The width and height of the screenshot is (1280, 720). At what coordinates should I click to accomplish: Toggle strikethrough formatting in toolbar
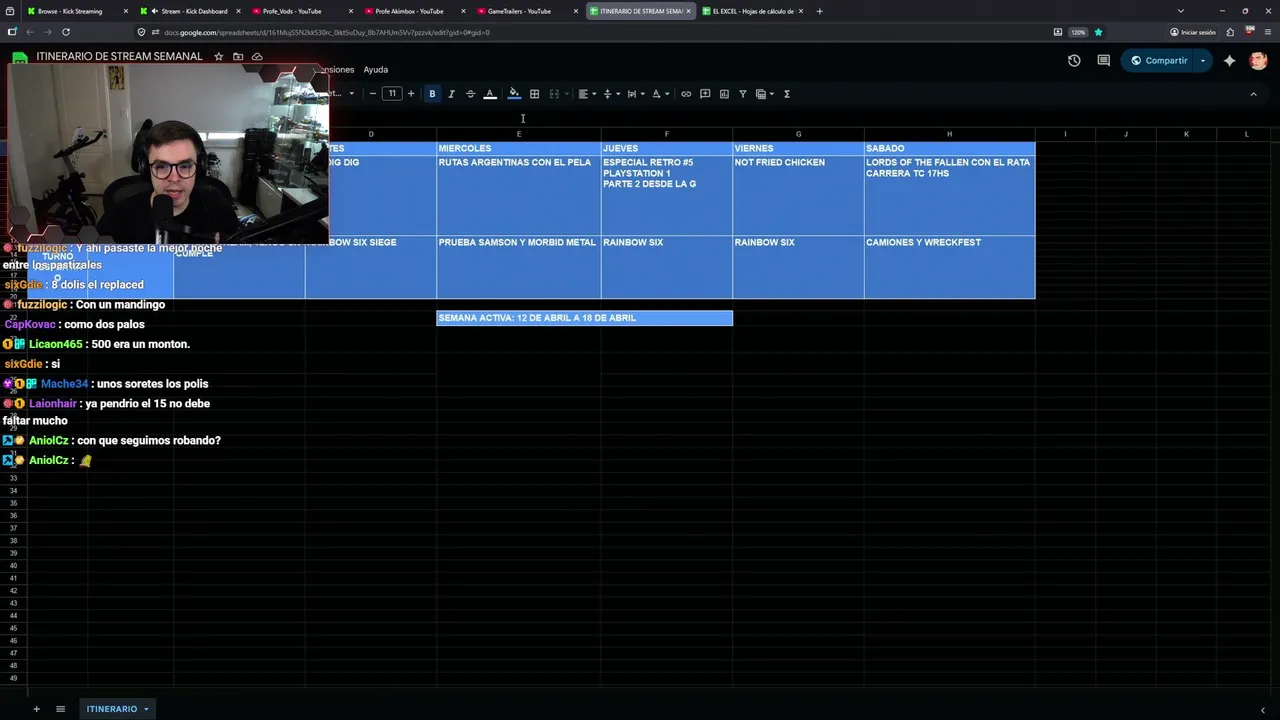pos(470,94)
